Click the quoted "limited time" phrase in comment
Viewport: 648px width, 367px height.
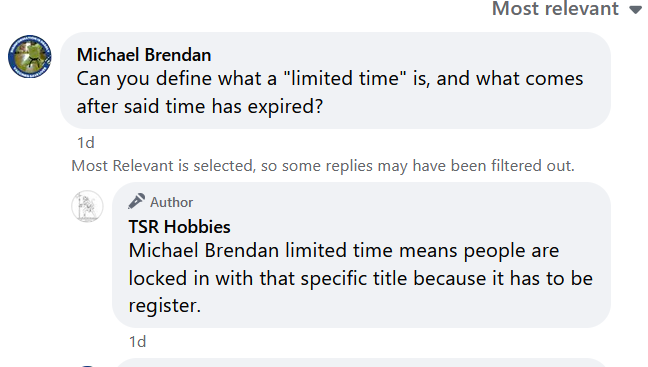(x=345, y=79)
